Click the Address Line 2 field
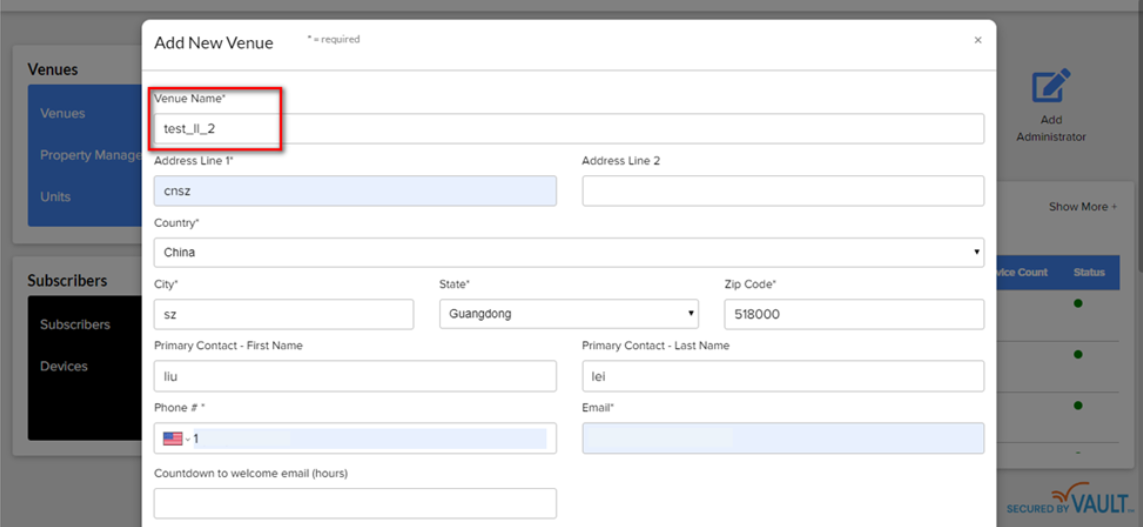1143x527 pixels. (x=782, y=191)
